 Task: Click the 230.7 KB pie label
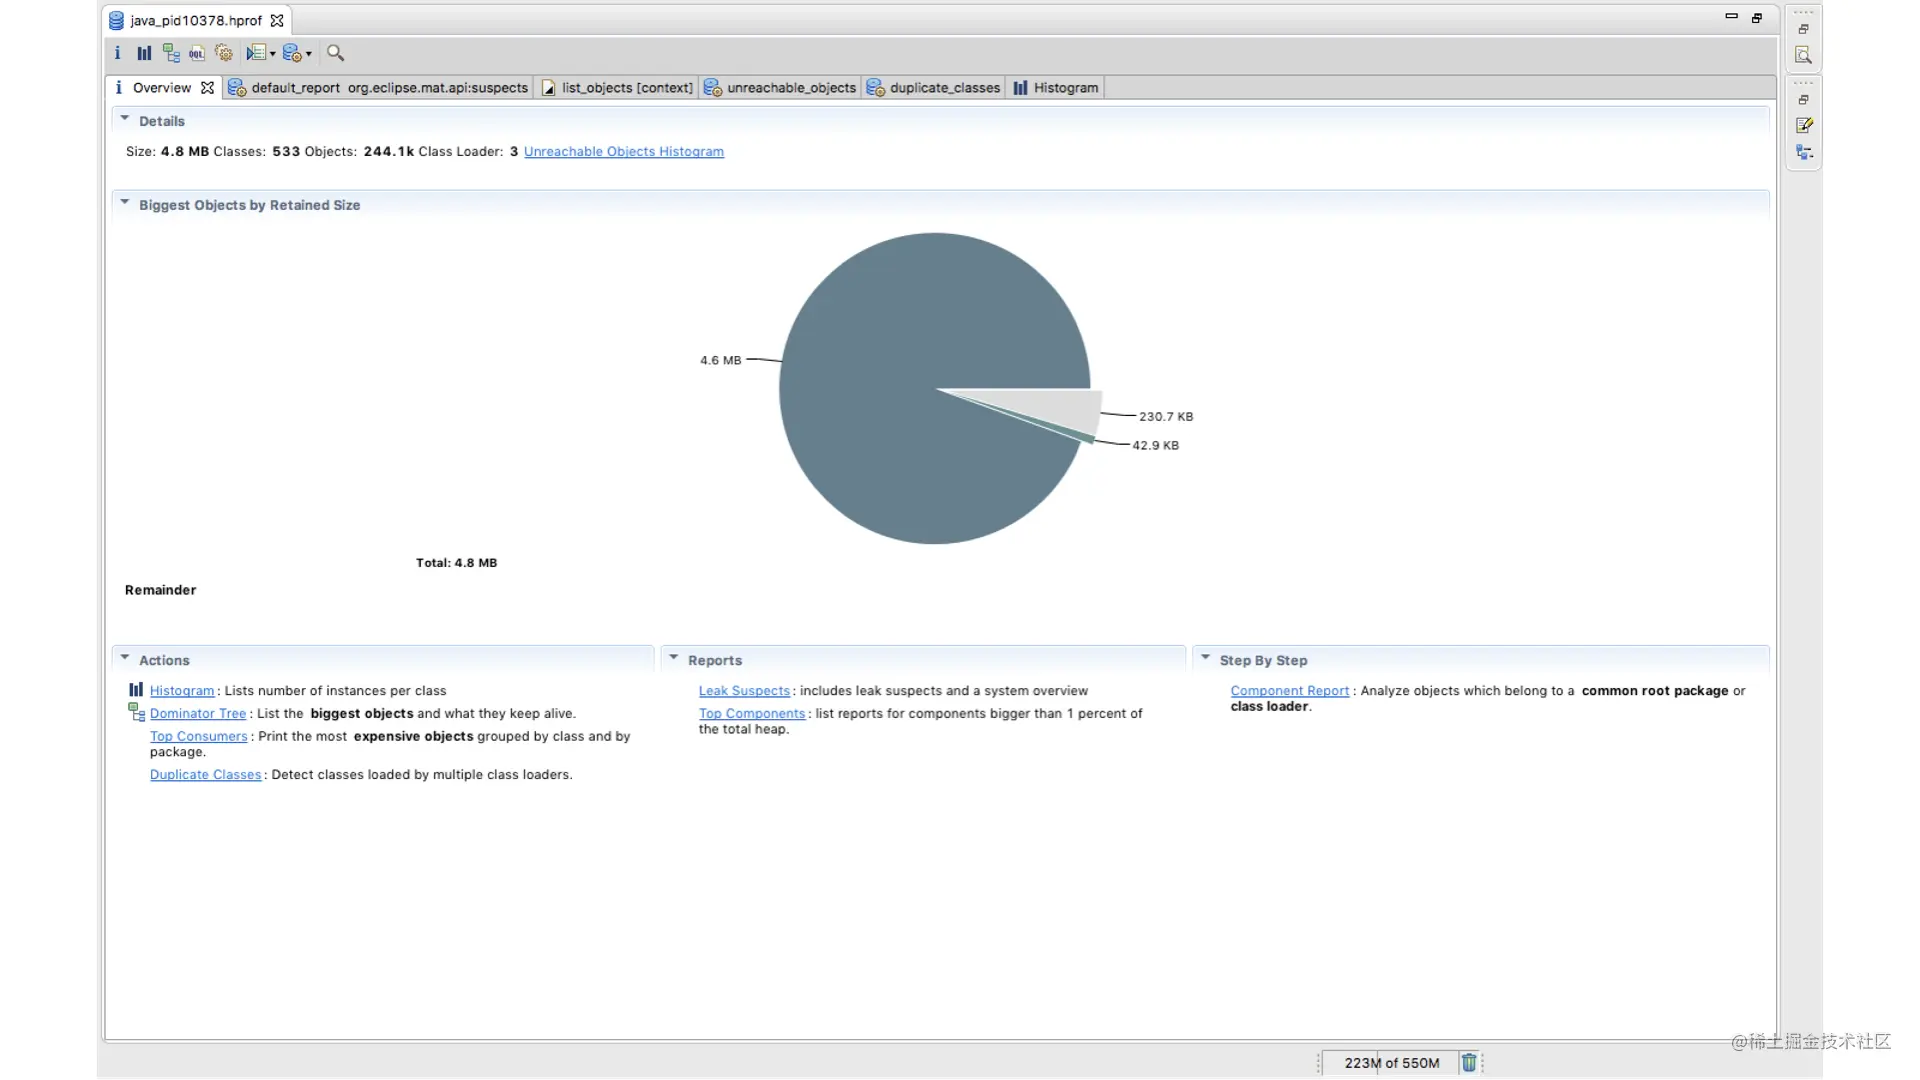point(1166,417)
